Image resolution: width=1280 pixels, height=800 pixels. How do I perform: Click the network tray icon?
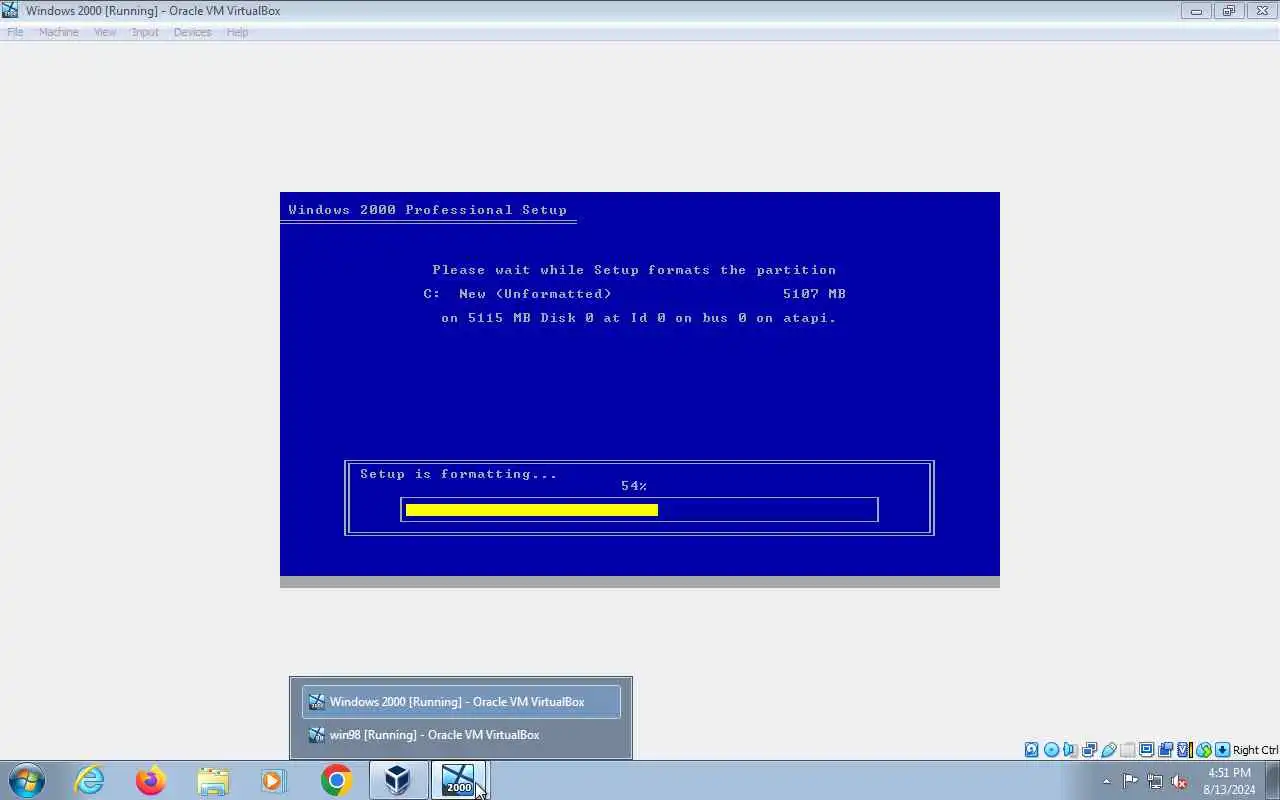(1155, 781)
